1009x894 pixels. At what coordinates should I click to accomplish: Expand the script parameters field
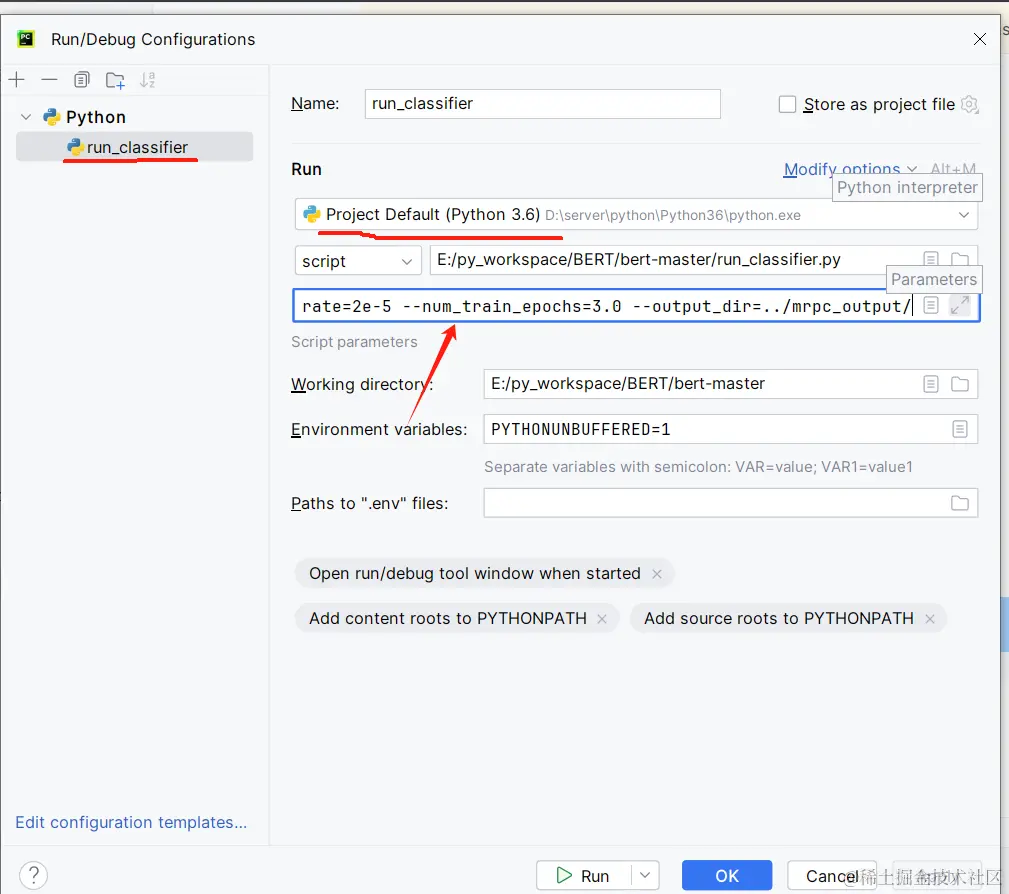pyautogui.click(x=959, y=305)
